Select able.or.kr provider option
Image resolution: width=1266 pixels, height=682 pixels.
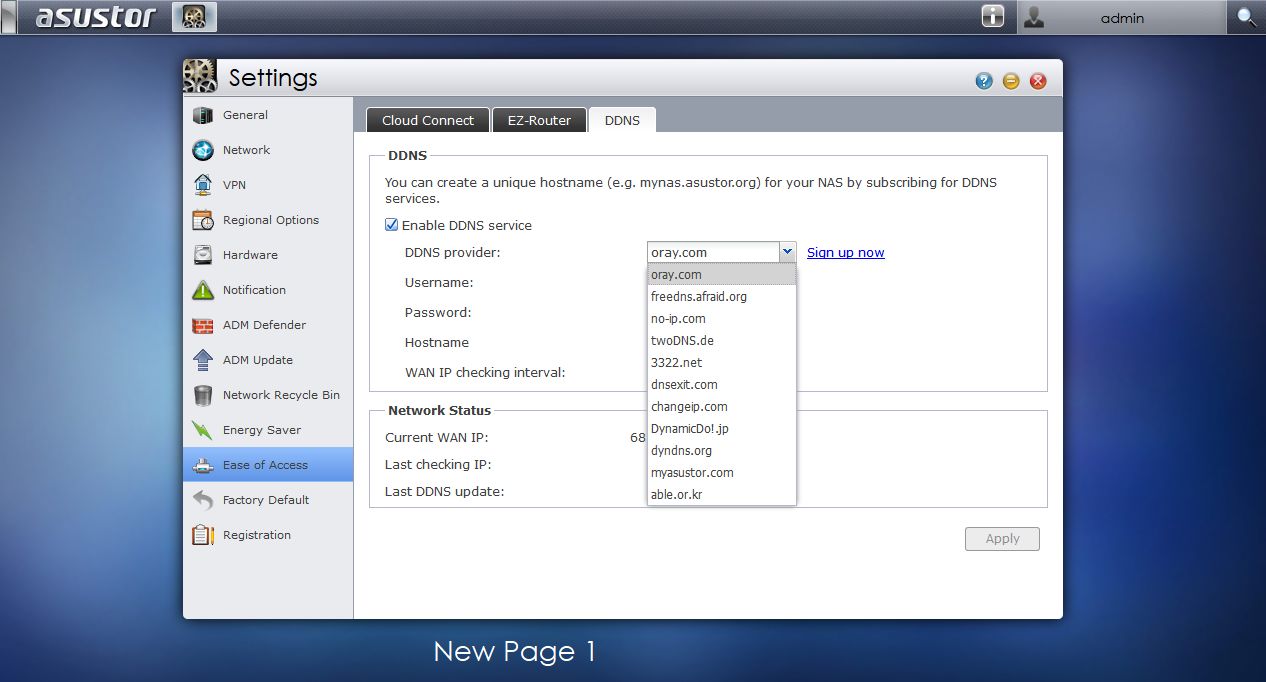click(722, 494)
